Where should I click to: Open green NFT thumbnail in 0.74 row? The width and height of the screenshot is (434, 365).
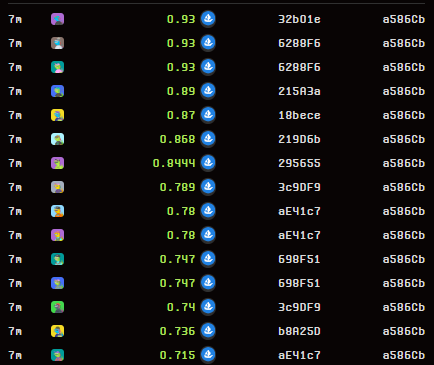[57, 307]
